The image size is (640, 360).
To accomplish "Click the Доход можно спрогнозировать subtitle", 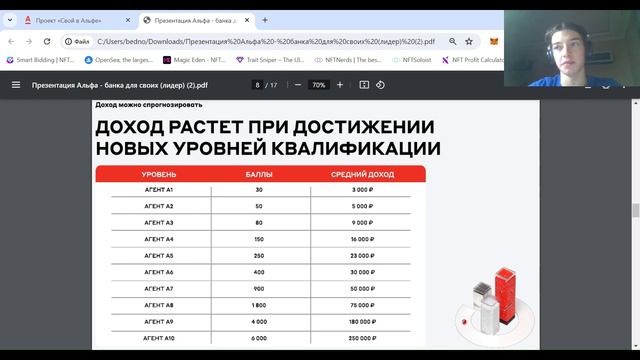I will [149, 105].
